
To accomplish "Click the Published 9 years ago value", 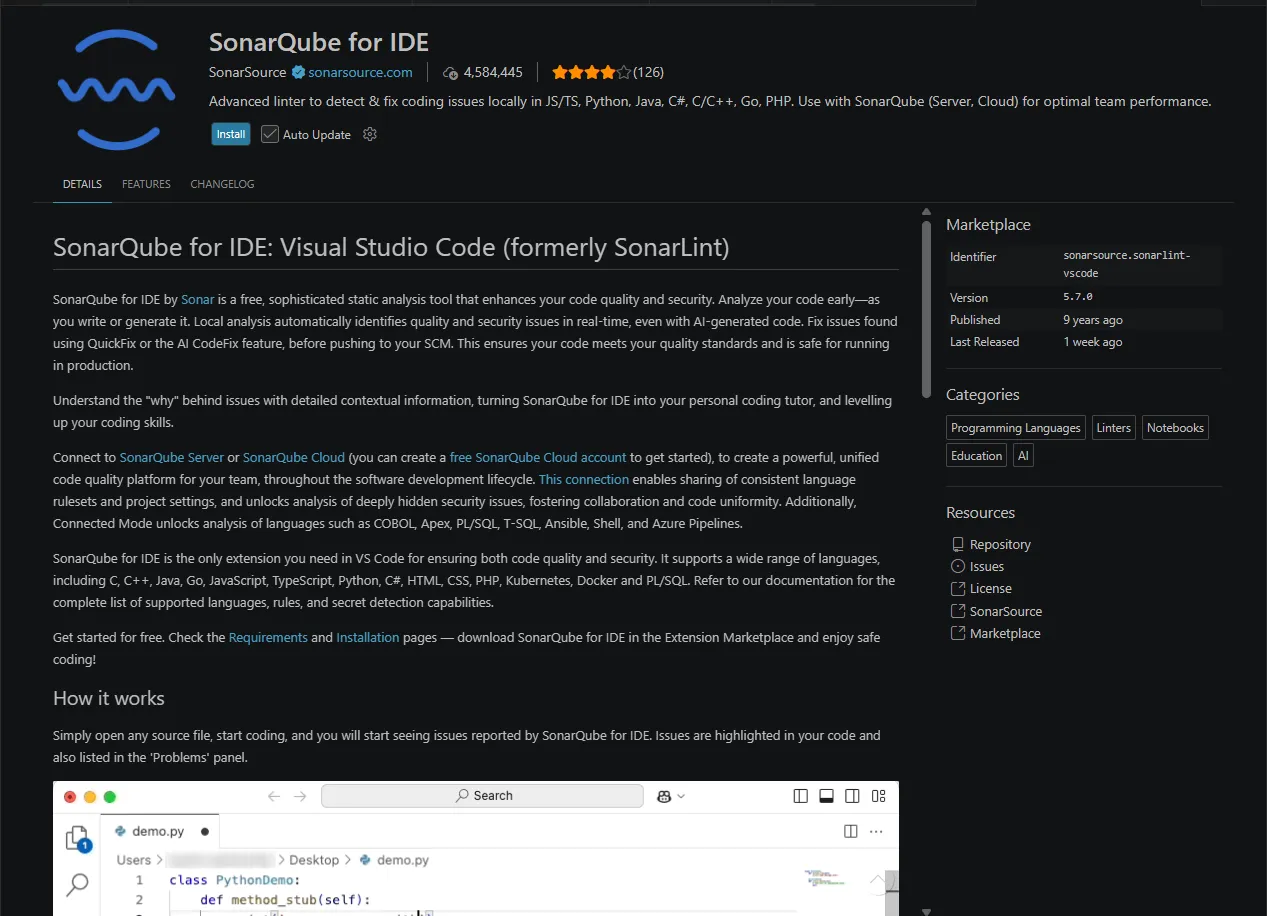I will pyautogui.click(x=1093, y=320).
